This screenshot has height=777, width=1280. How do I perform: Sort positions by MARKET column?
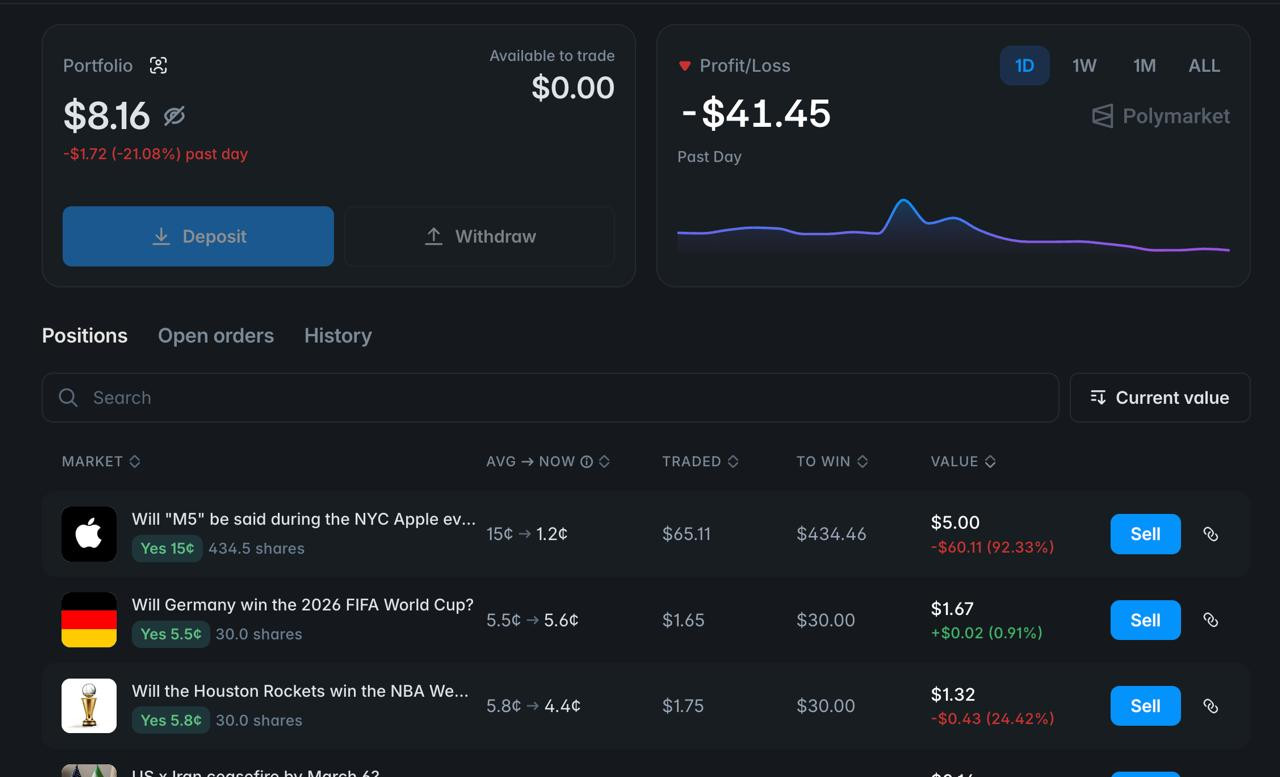click(x=101, y=462)
